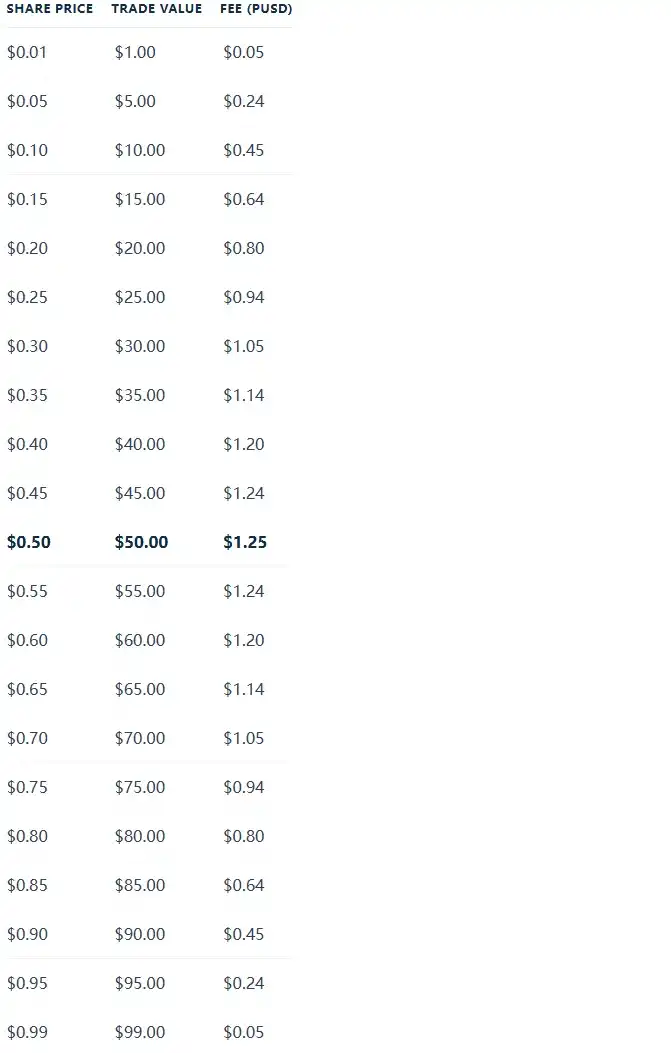The image size is (671, 1053).
Task: Select the bold $0.50 share price cell
Action: (x=29, y=542)
